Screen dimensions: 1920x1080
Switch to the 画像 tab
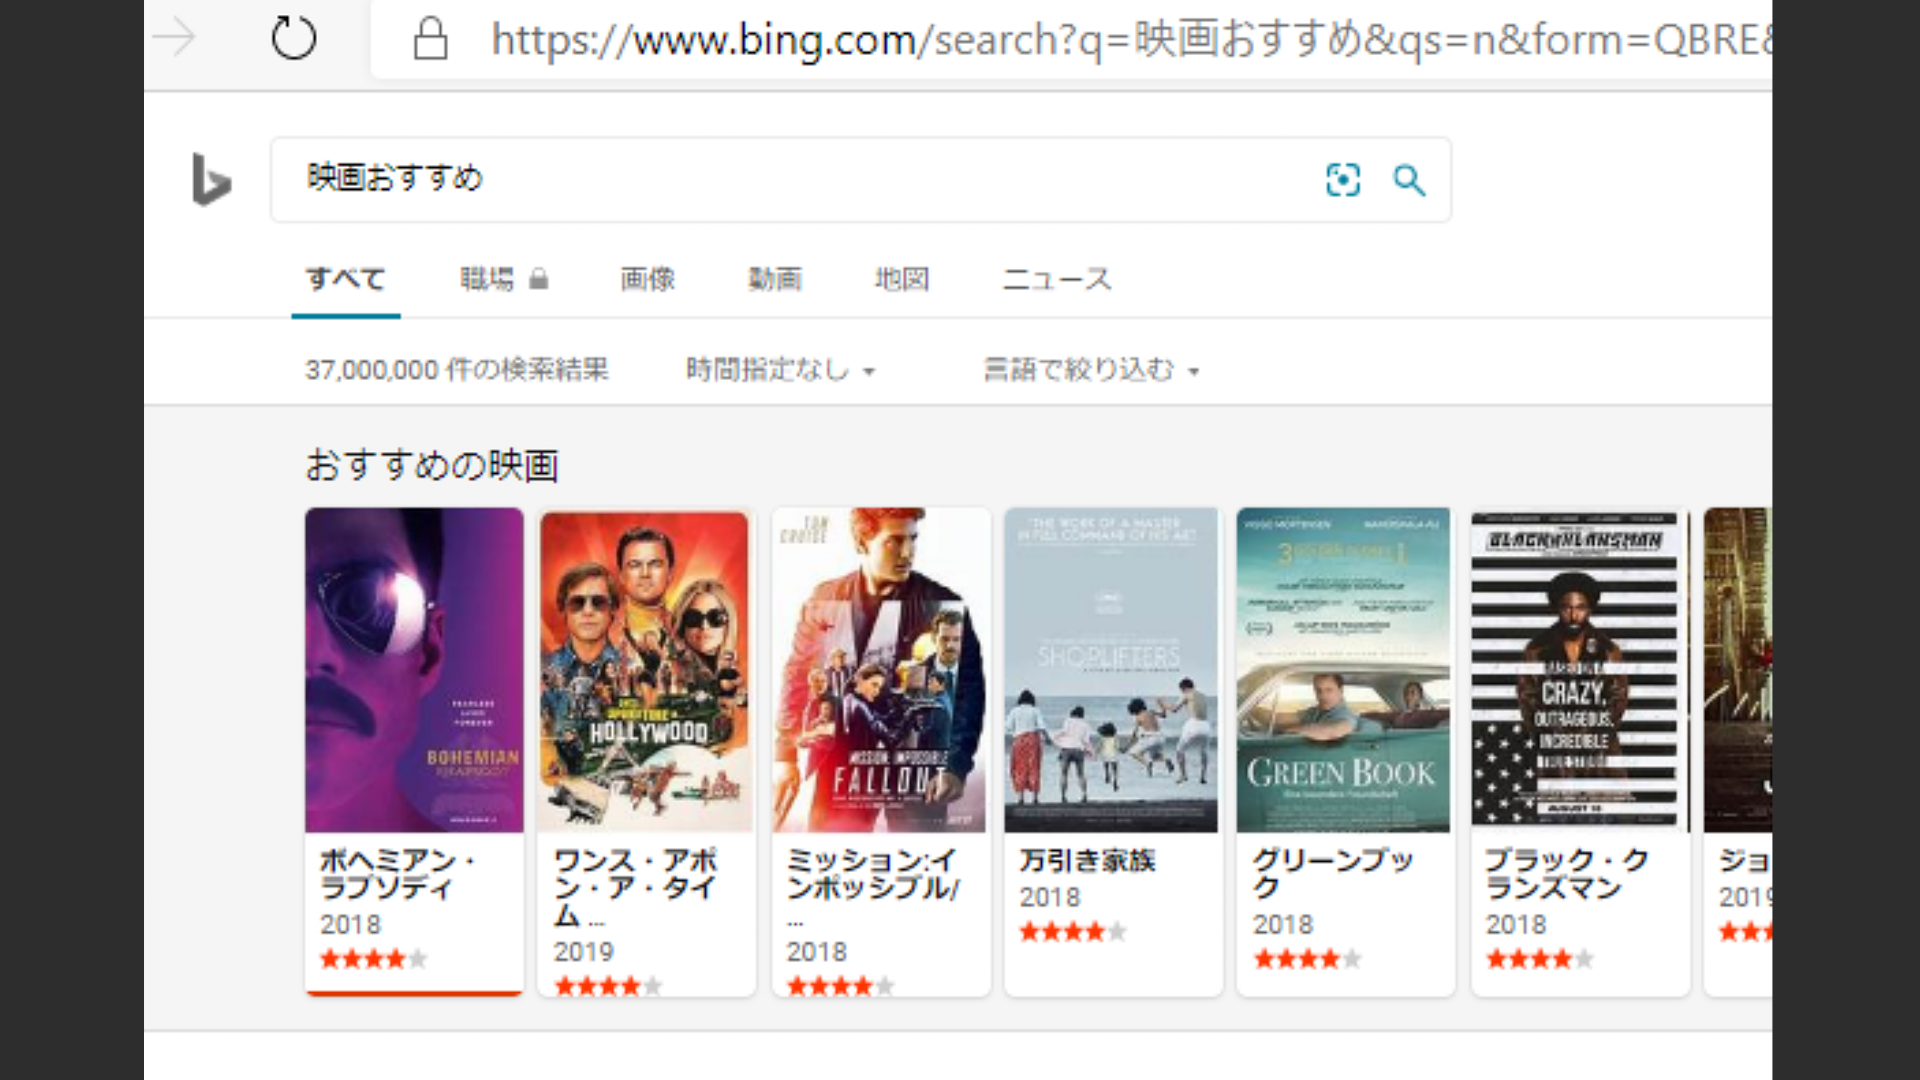pos(648,279)
